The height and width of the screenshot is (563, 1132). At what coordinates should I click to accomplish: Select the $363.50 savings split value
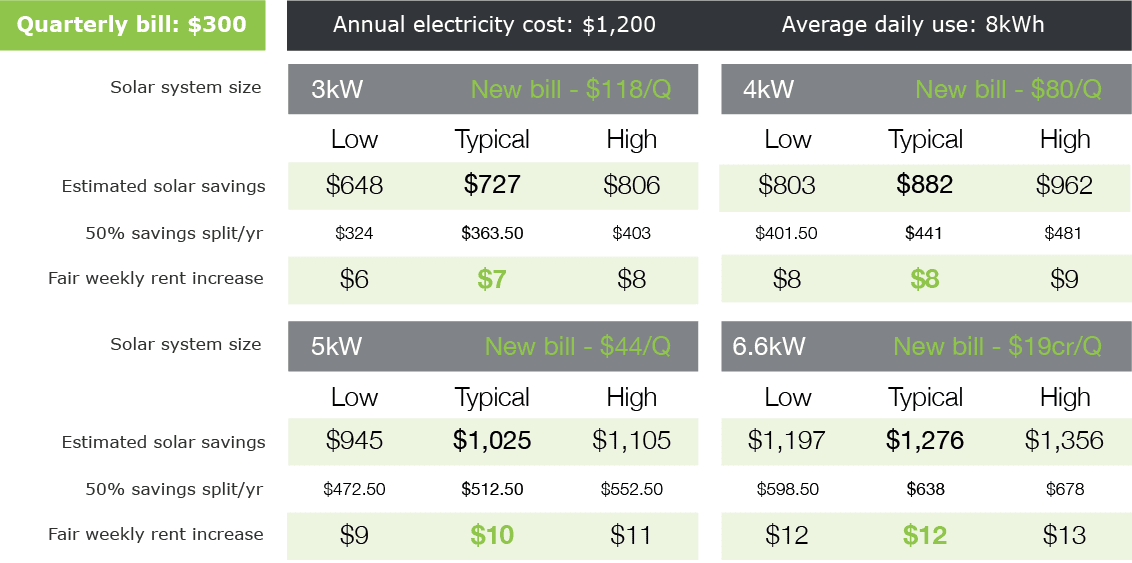[492, 233]
